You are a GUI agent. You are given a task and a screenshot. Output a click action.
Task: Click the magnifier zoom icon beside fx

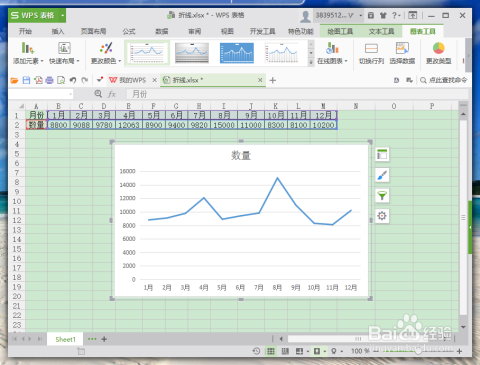click(x=98, y=94)
